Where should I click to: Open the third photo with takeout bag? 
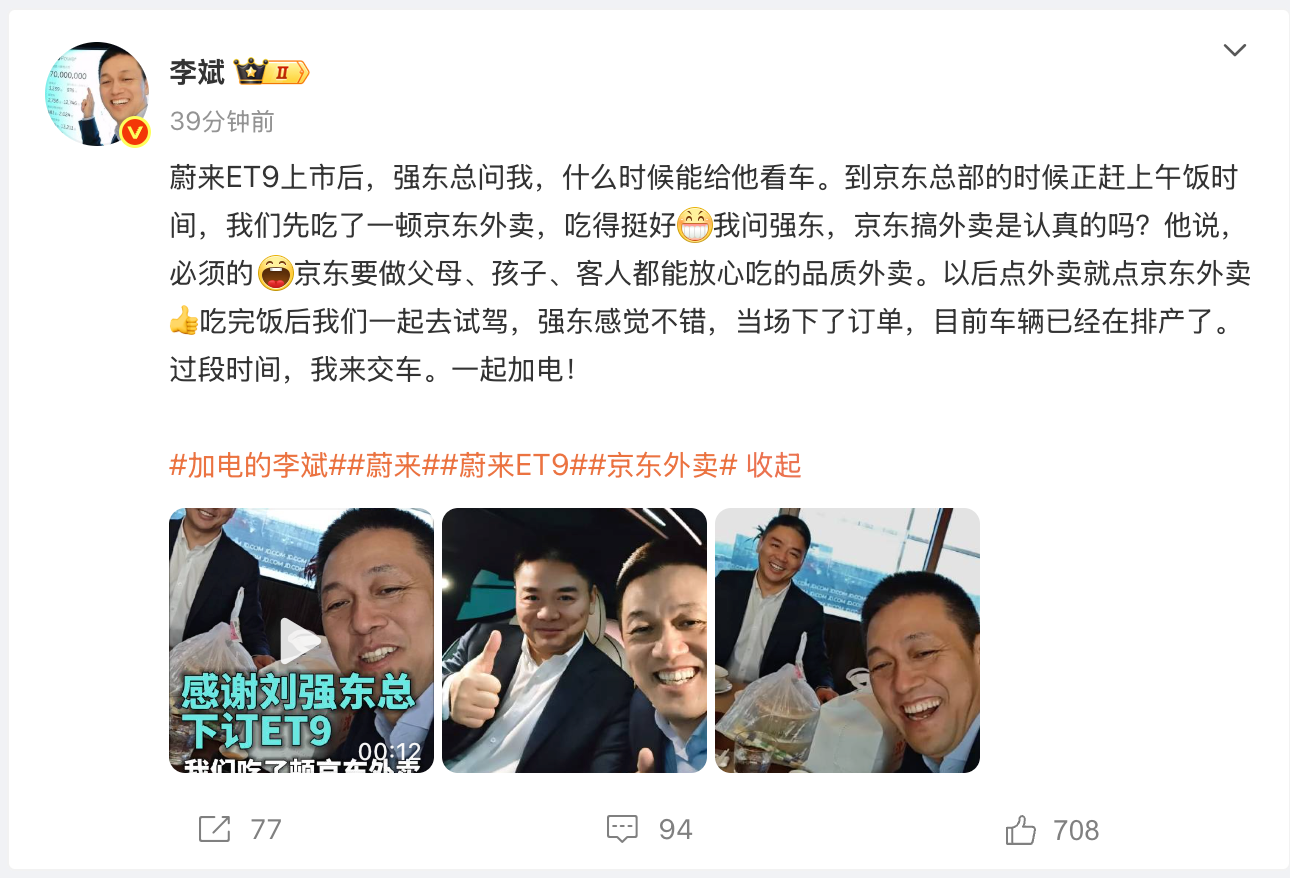[x=847, y=640]
